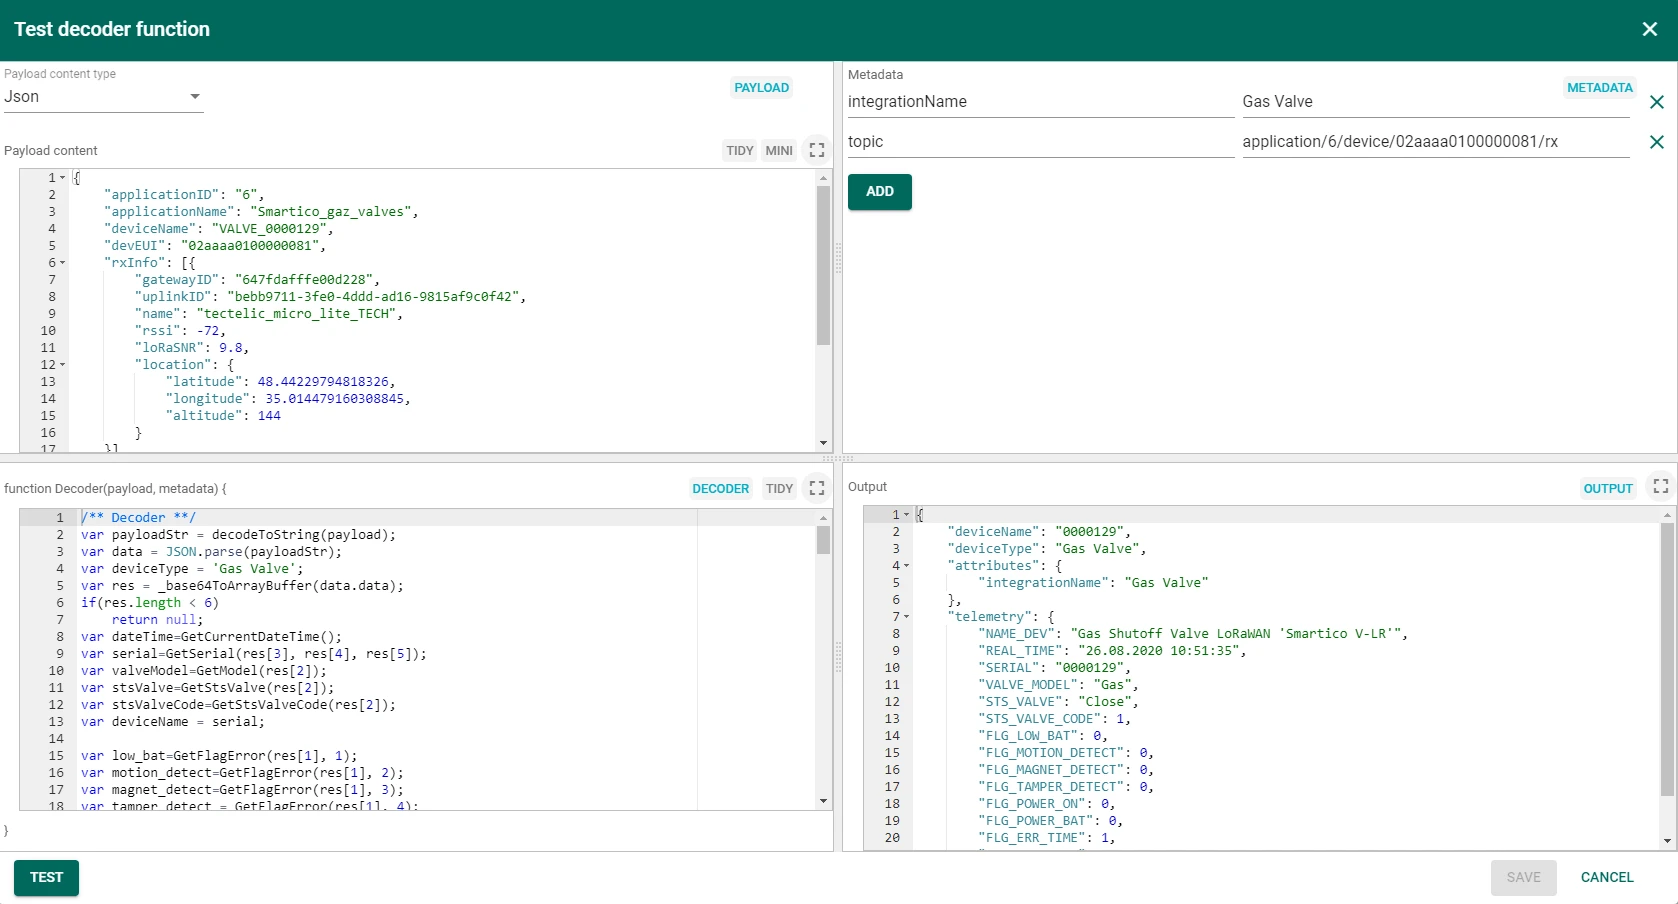Collapse payload JSON root at line 1

click(63, 178)
